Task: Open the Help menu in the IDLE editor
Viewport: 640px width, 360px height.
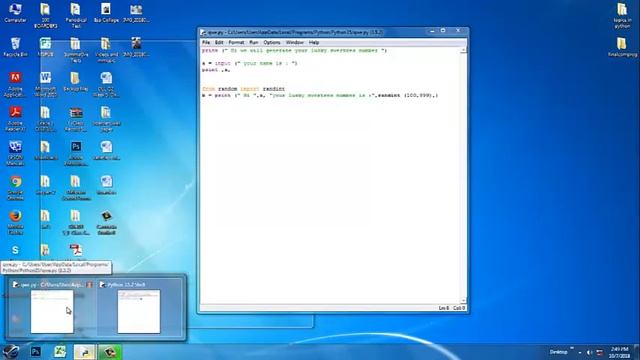Action: coord(313,42)
